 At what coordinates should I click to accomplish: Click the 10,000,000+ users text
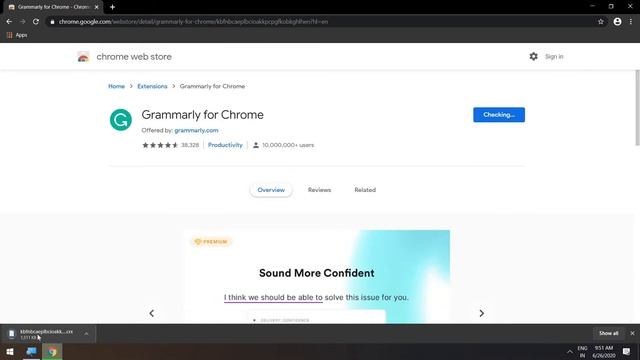[x=288, y=145]
